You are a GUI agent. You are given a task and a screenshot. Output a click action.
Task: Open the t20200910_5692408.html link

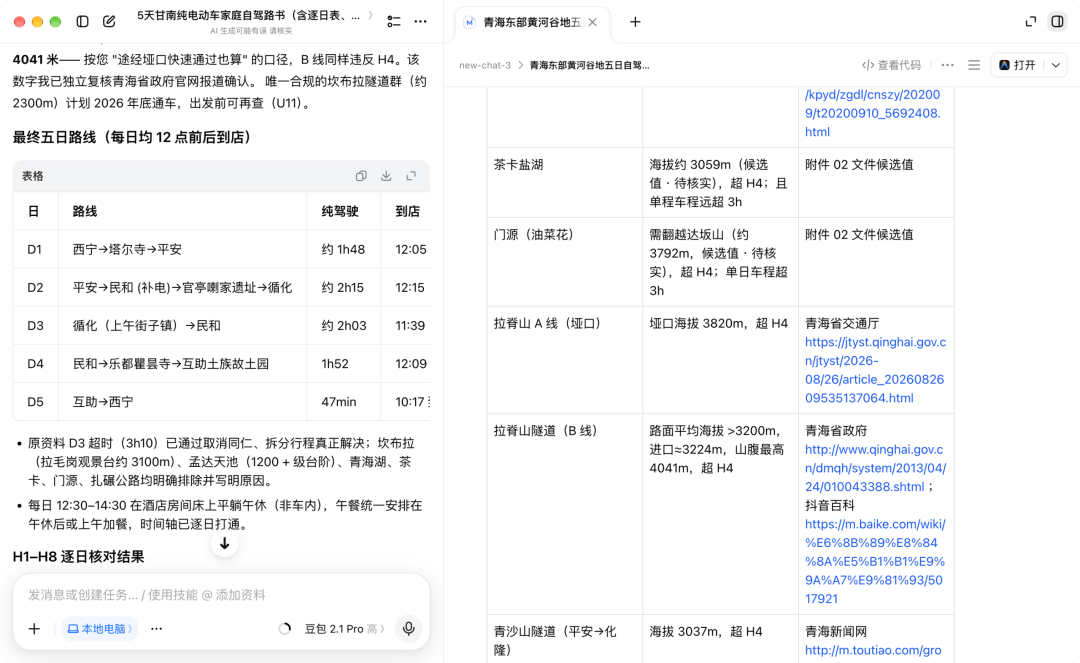(873, 113)
